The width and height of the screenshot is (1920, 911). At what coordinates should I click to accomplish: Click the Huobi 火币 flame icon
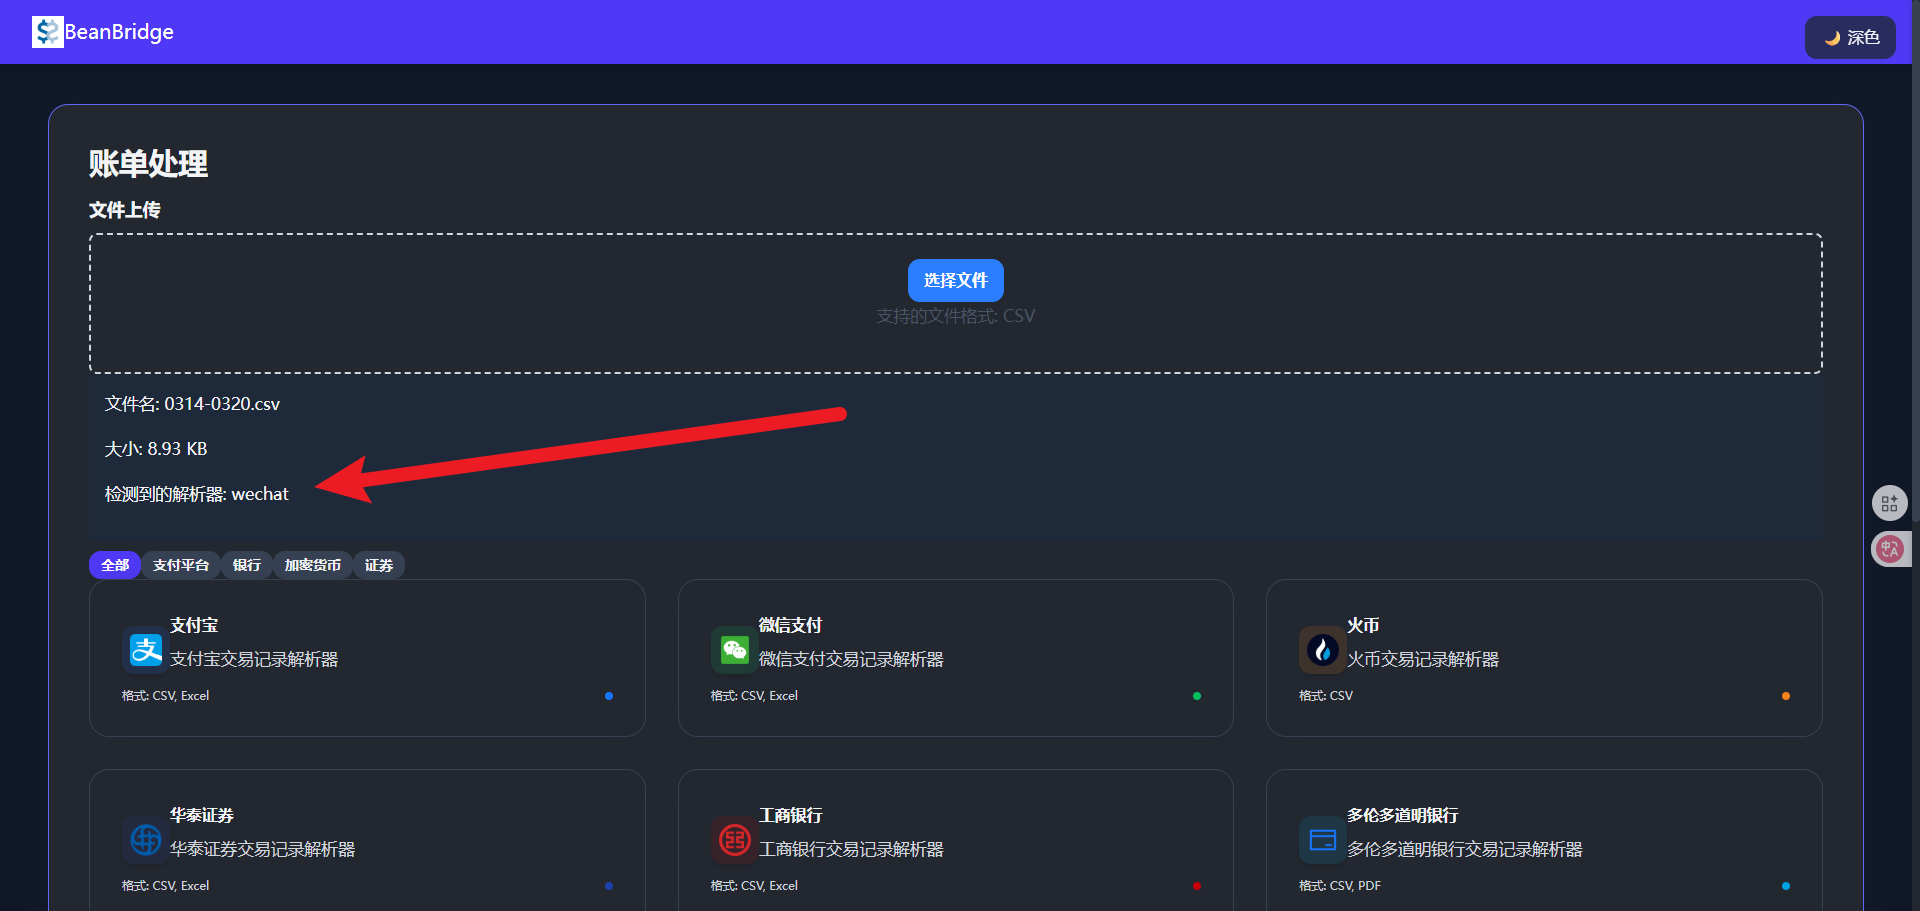point(1323,650)
